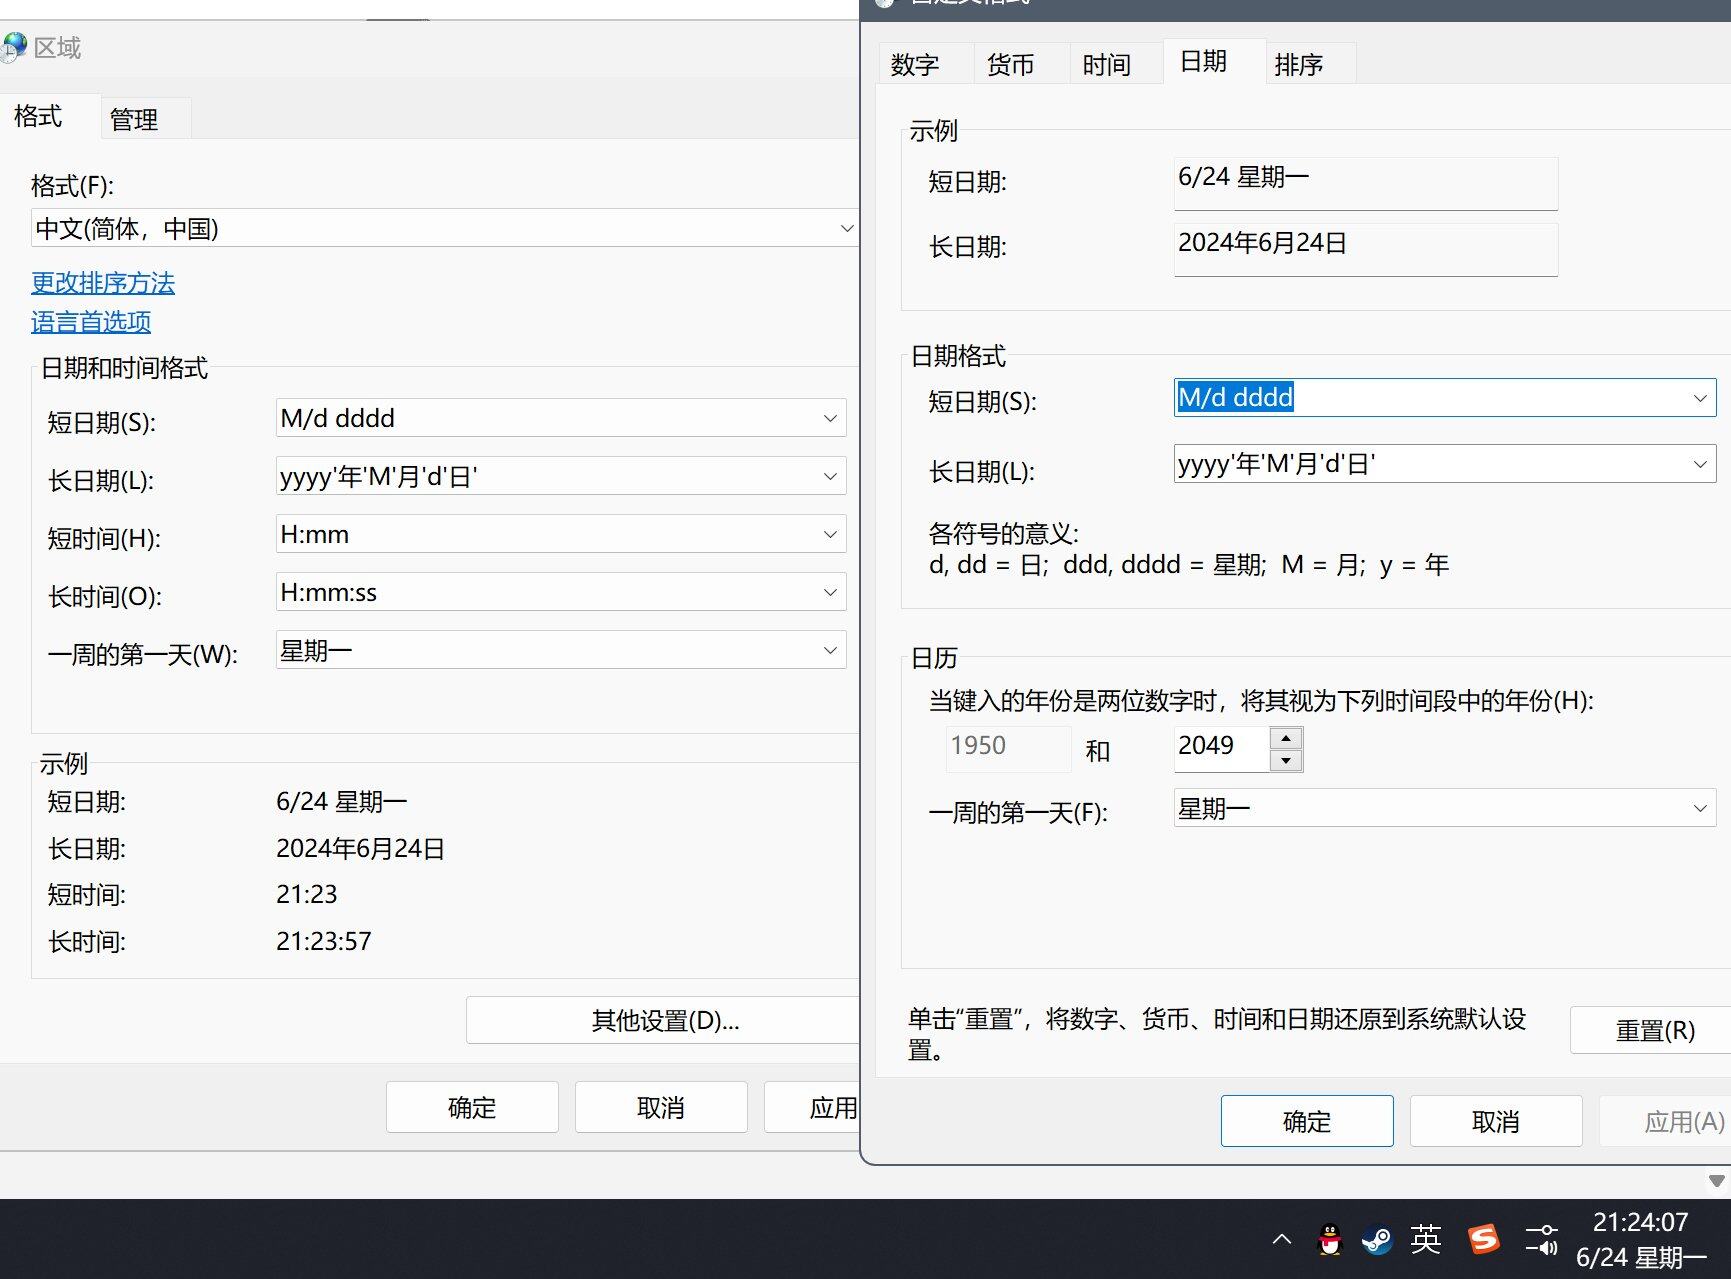Viewport: 1731px width, 1279px height.
Task: Click 其他设置(D)... button
Action: 664,1020
